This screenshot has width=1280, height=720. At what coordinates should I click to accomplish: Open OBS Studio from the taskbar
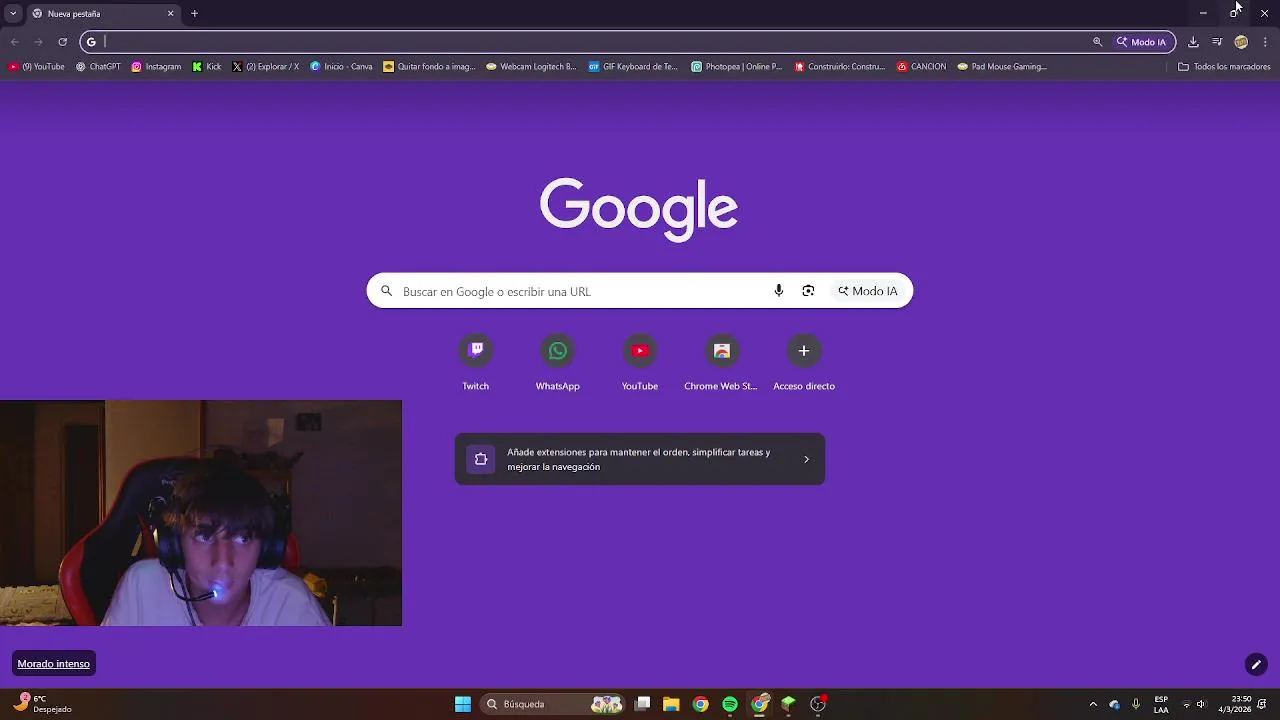point(818,704)
